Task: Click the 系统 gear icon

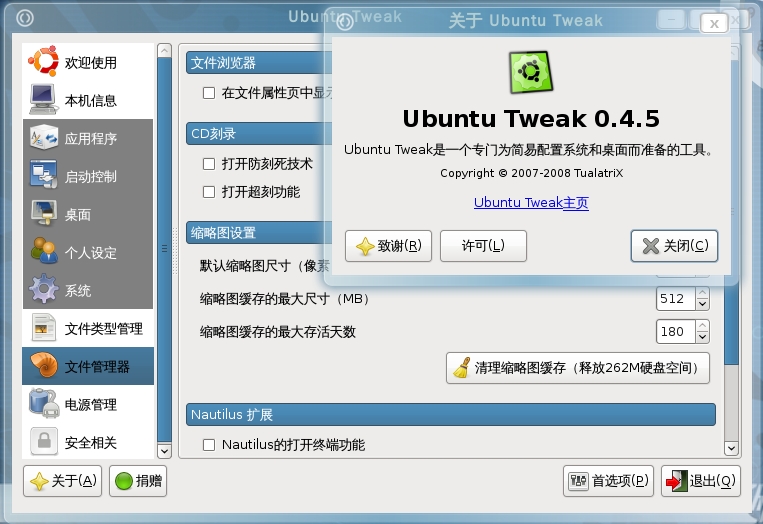Action: tap(43, 289)
